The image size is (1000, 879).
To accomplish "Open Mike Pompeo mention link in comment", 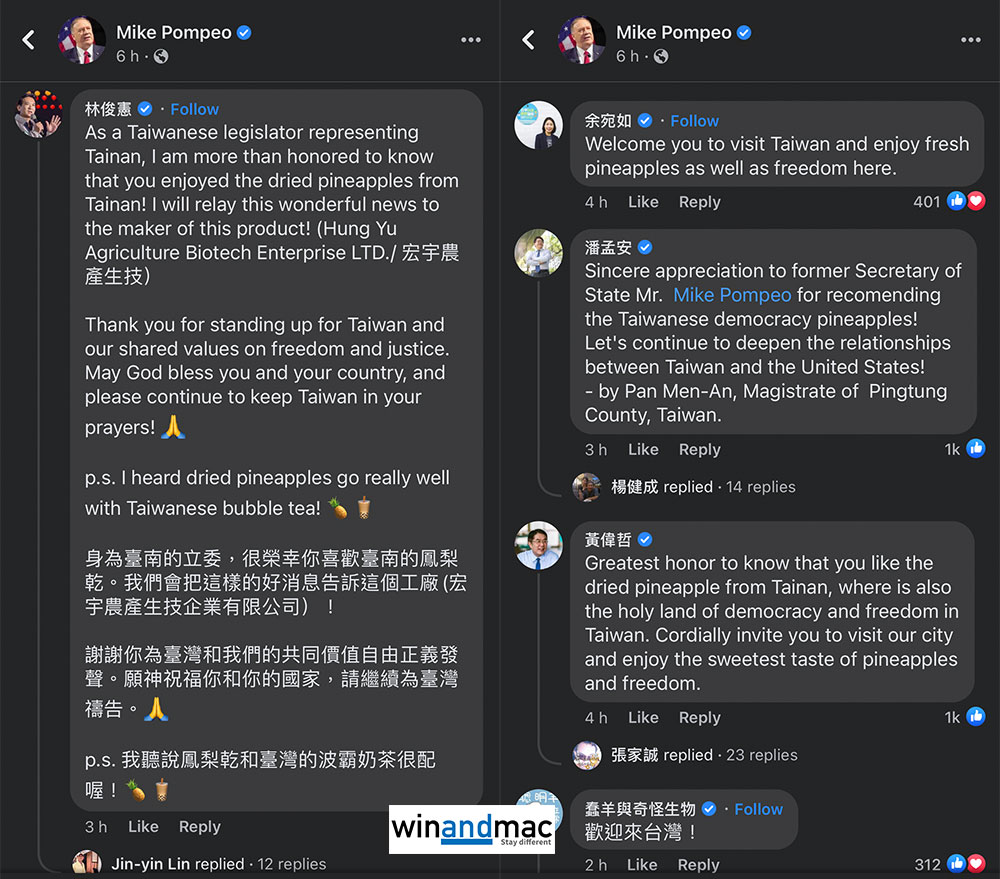I will click(732, 295).
